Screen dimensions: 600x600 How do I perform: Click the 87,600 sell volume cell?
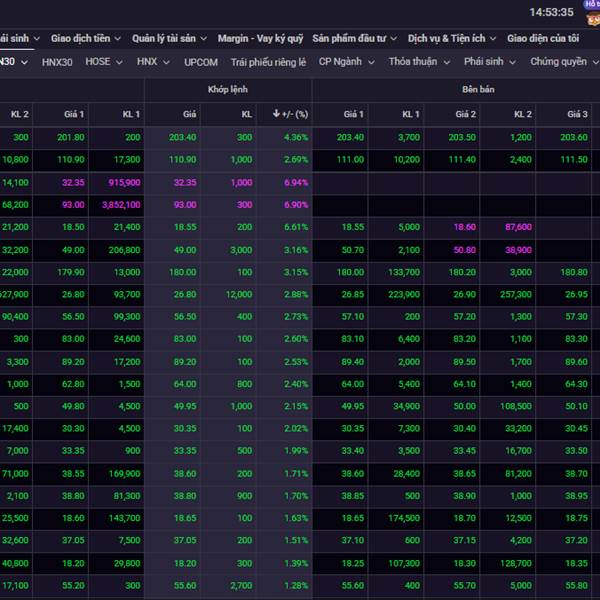[x=518, y=227]
